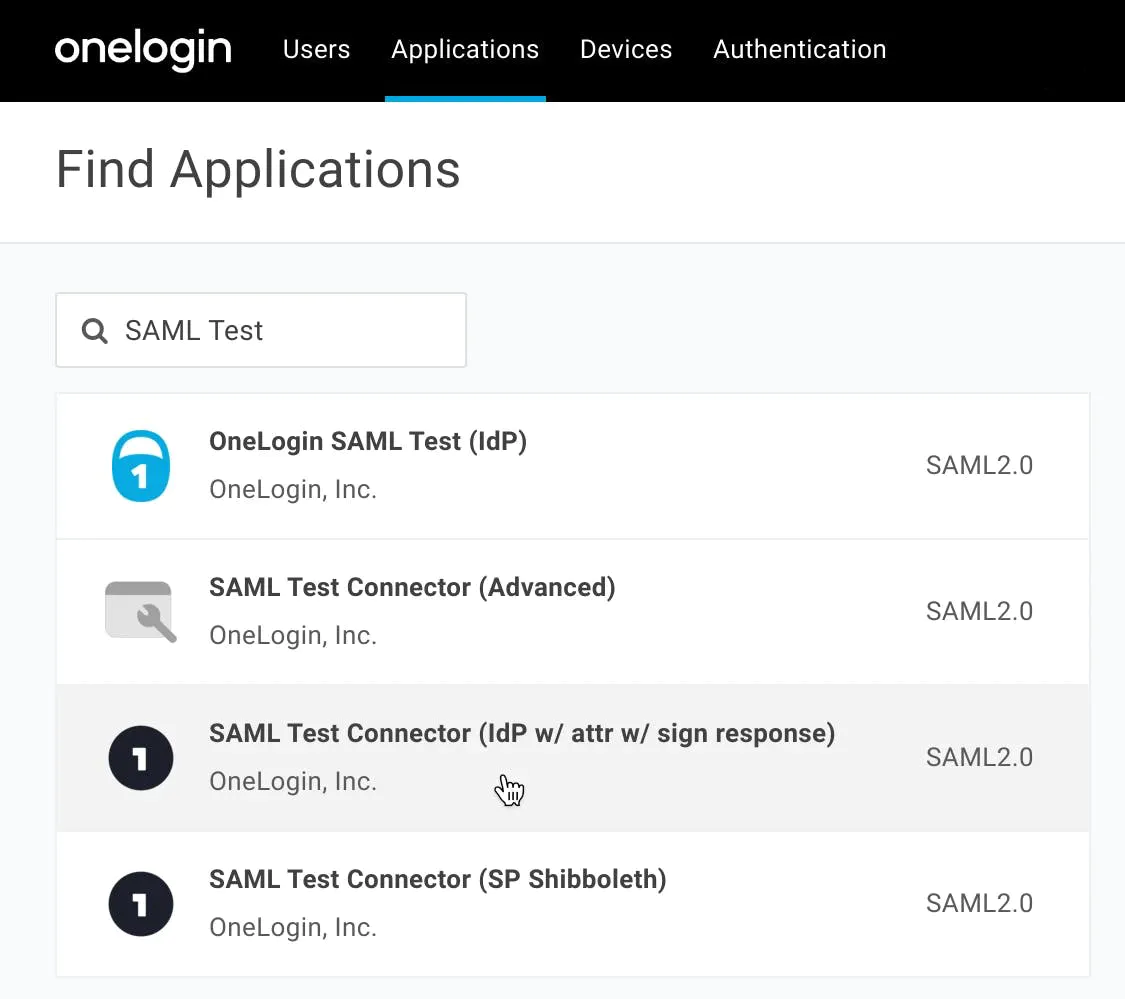
Task: Select SAML Test Connector (SP Shibboleth)
Action: 573,904
